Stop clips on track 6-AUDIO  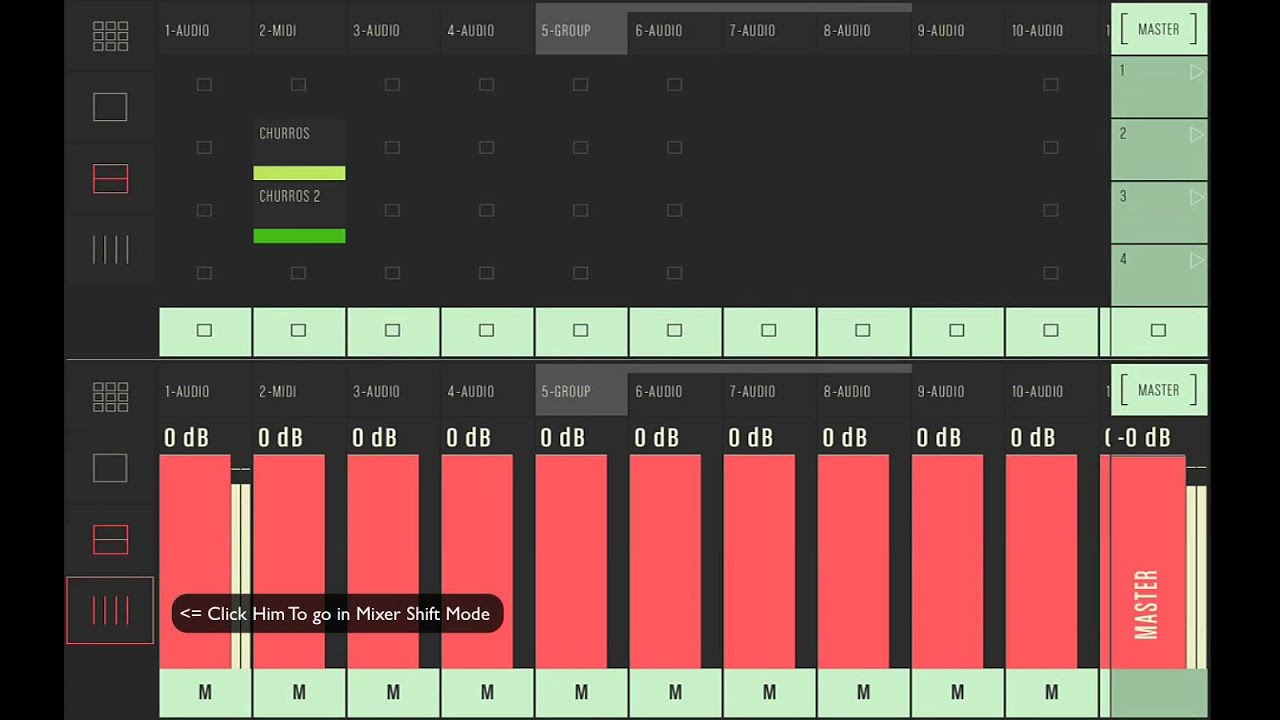[675, 331]
